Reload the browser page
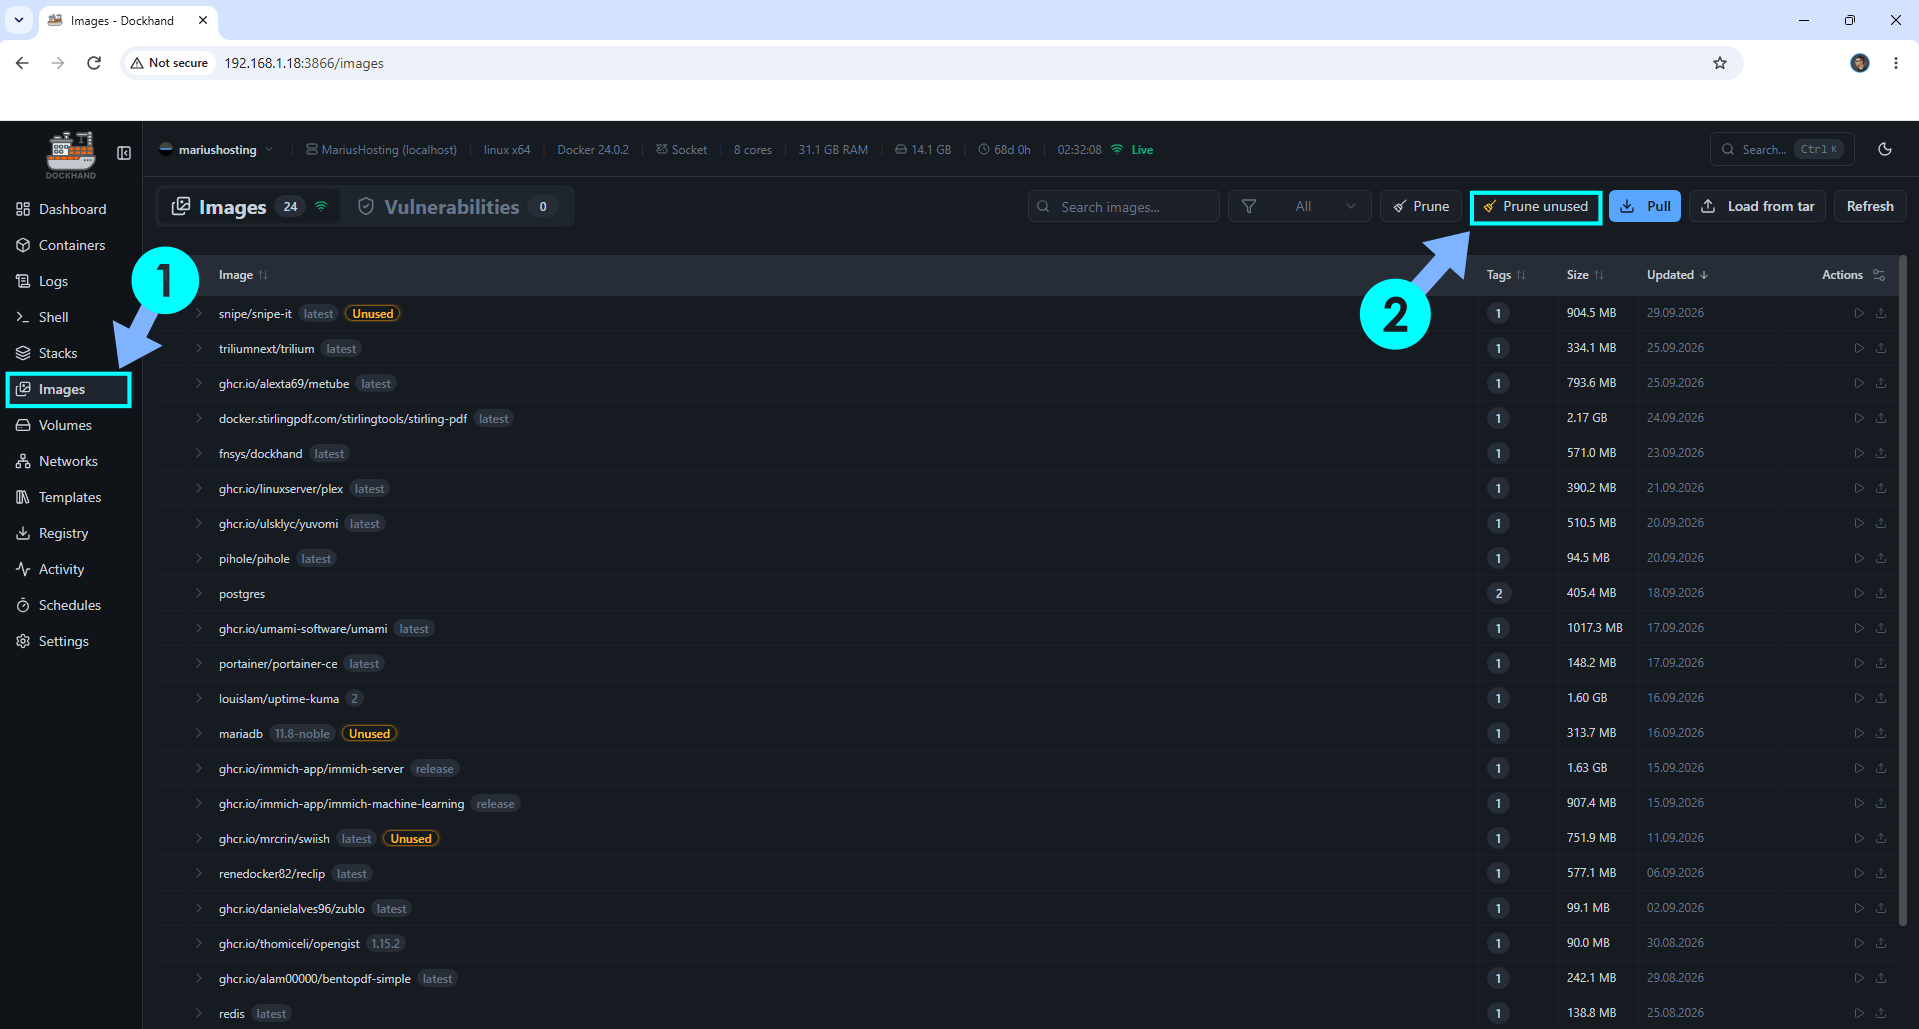This screenshot has height=1029, width=1919. pyautogui.click(x=94, y=63)
